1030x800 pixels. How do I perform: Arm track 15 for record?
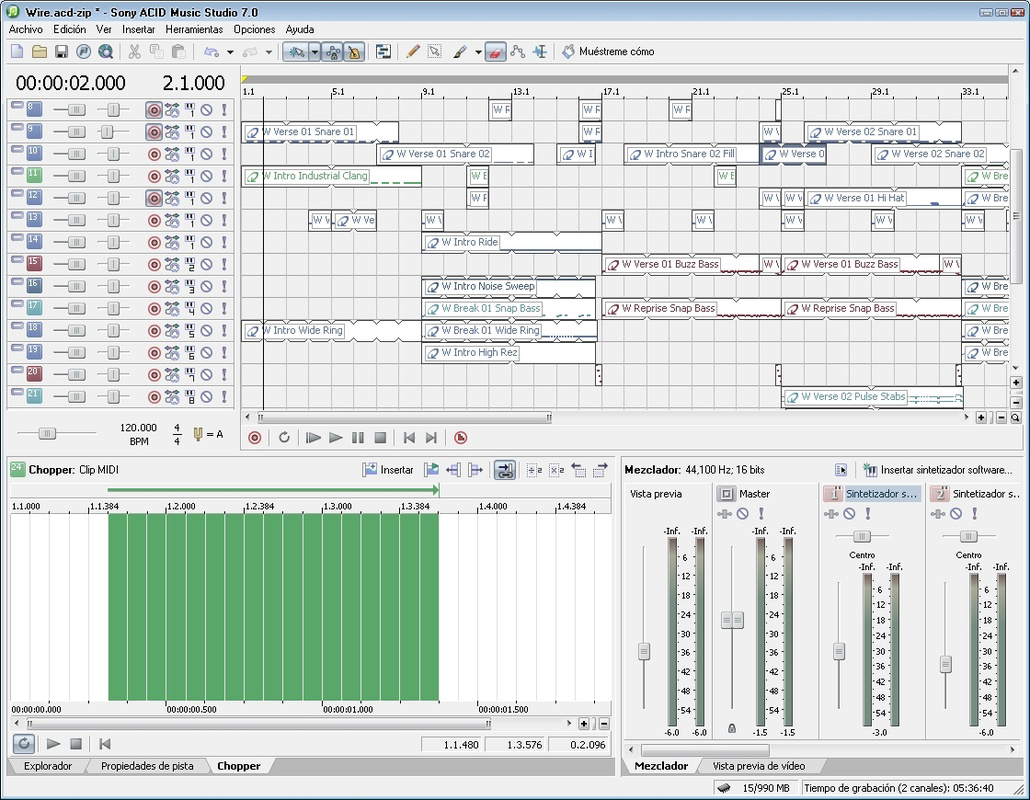coord(154,265)
